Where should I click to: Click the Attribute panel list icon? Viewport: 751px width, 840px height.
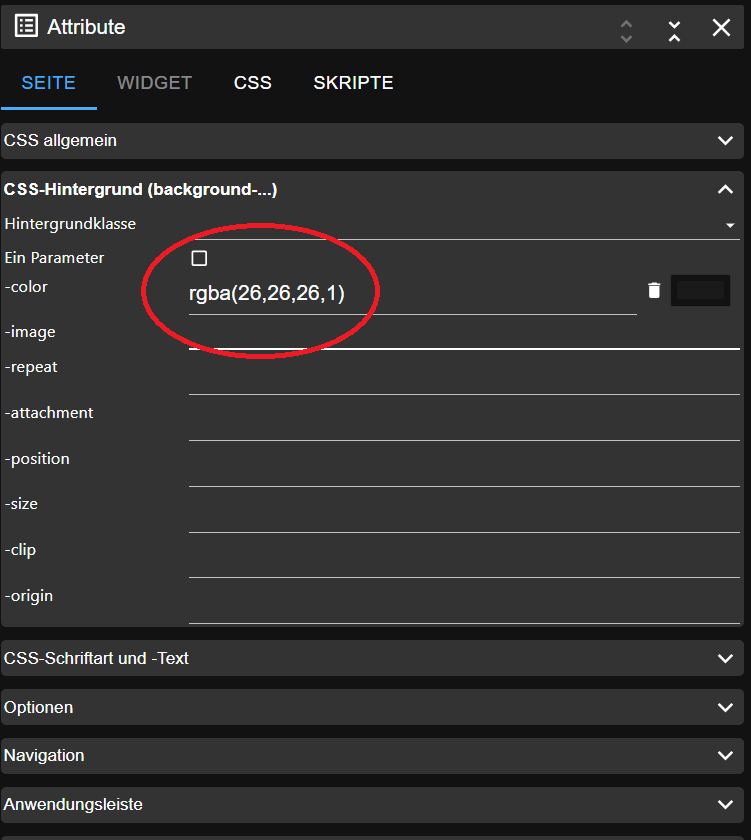(26, 27)
